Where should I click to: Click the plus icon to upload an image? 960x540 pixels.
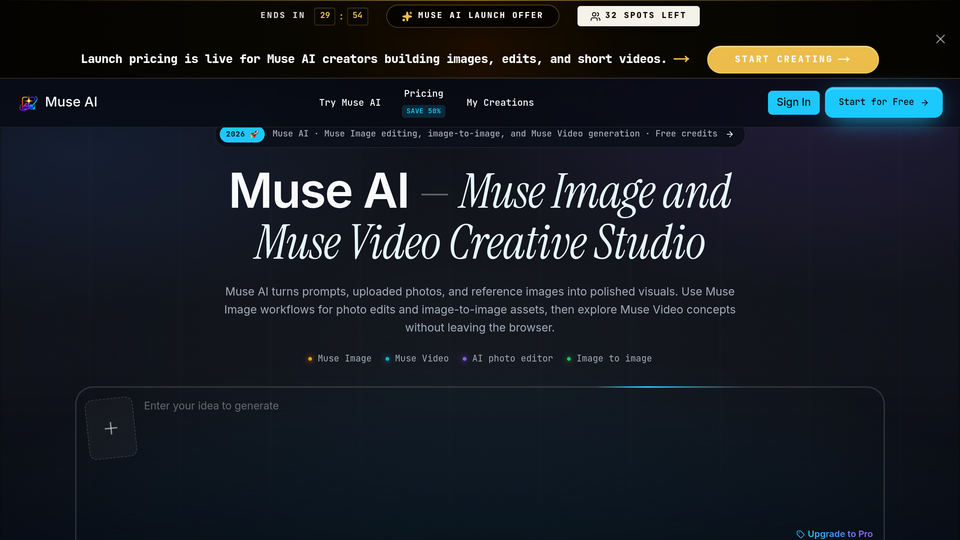tap(111, 428)
